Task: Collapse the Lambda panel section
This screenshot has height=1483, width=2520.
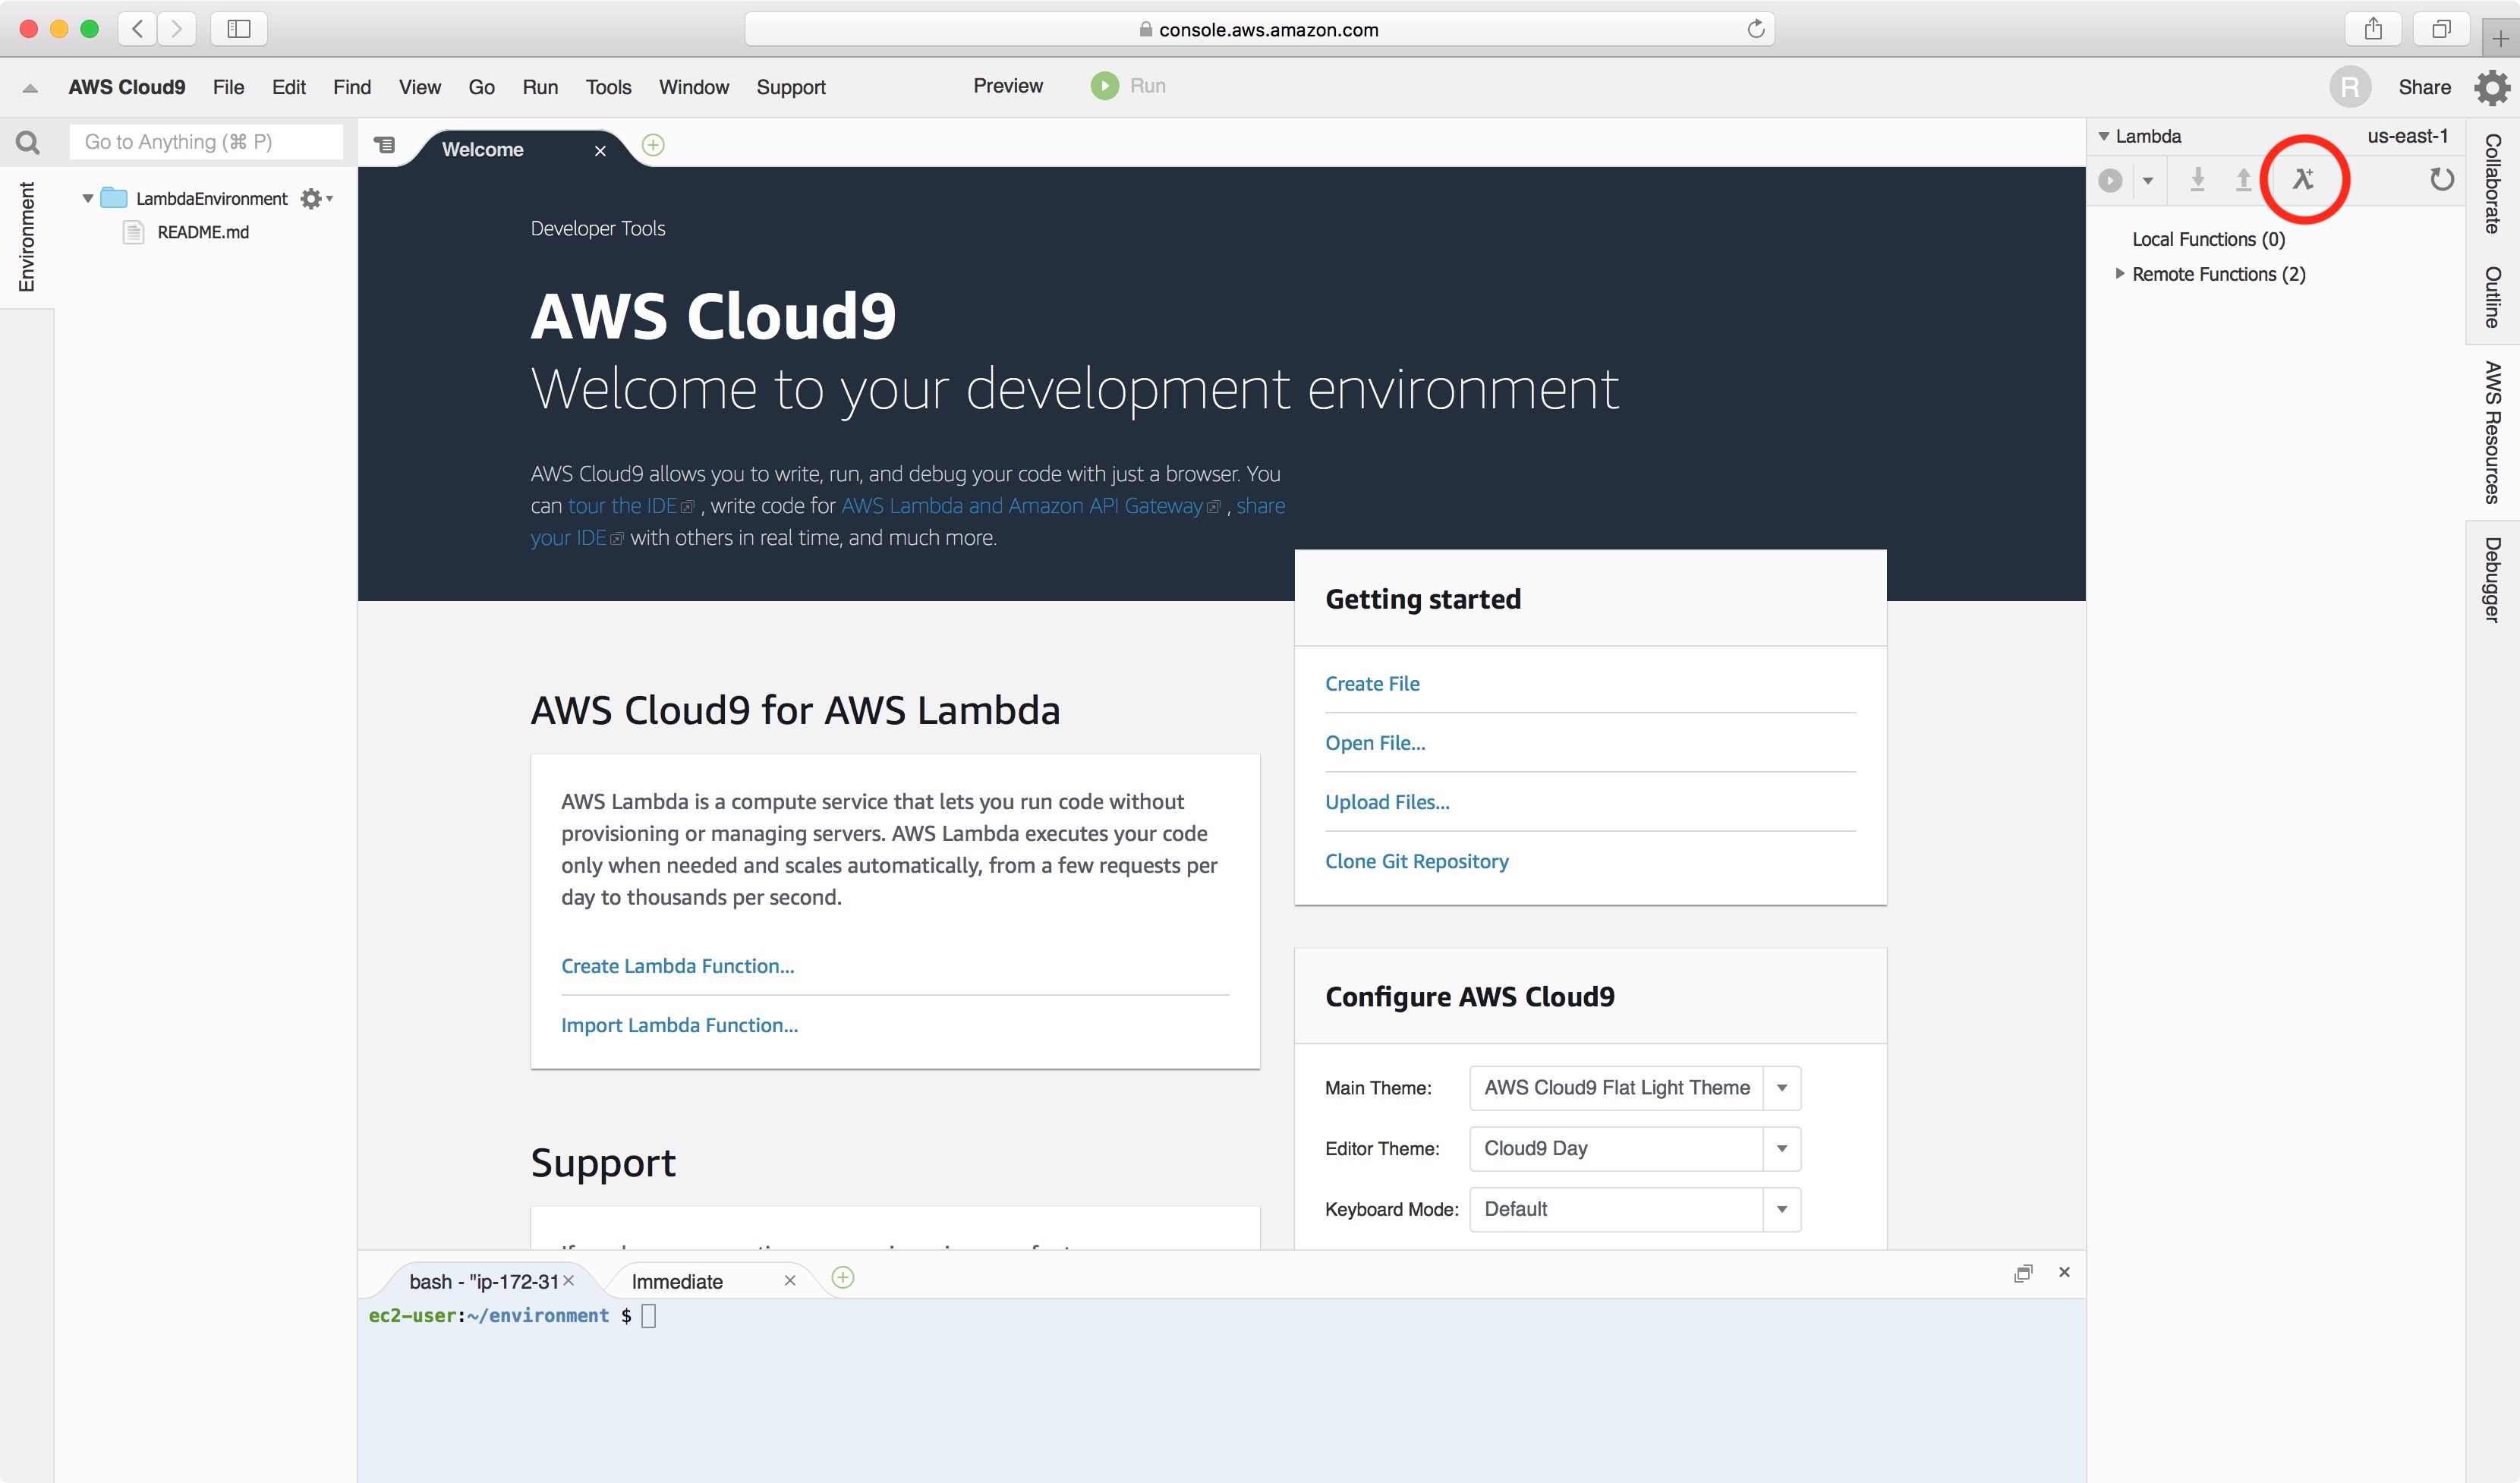Action: [2104, 136]
